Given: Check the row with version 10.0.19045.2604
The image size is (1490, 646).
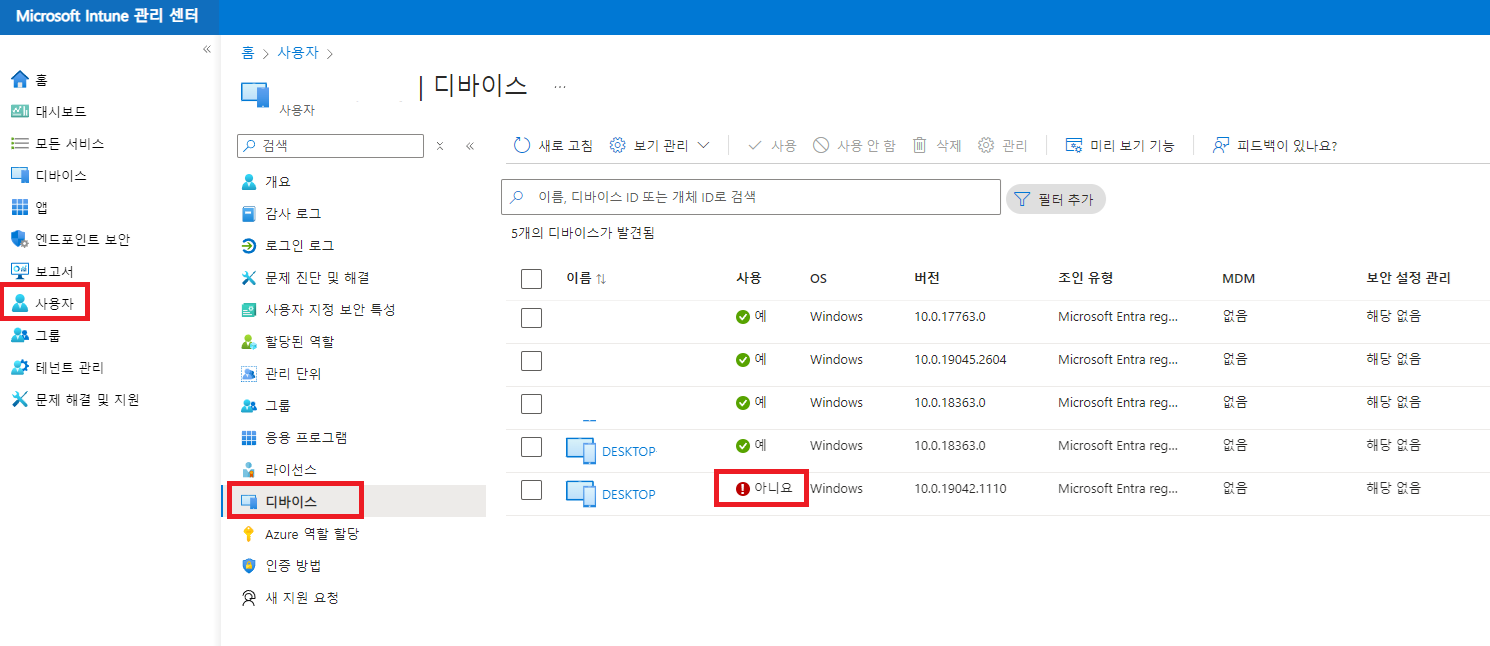Looking at the screenshot, I should click(532, 360).
